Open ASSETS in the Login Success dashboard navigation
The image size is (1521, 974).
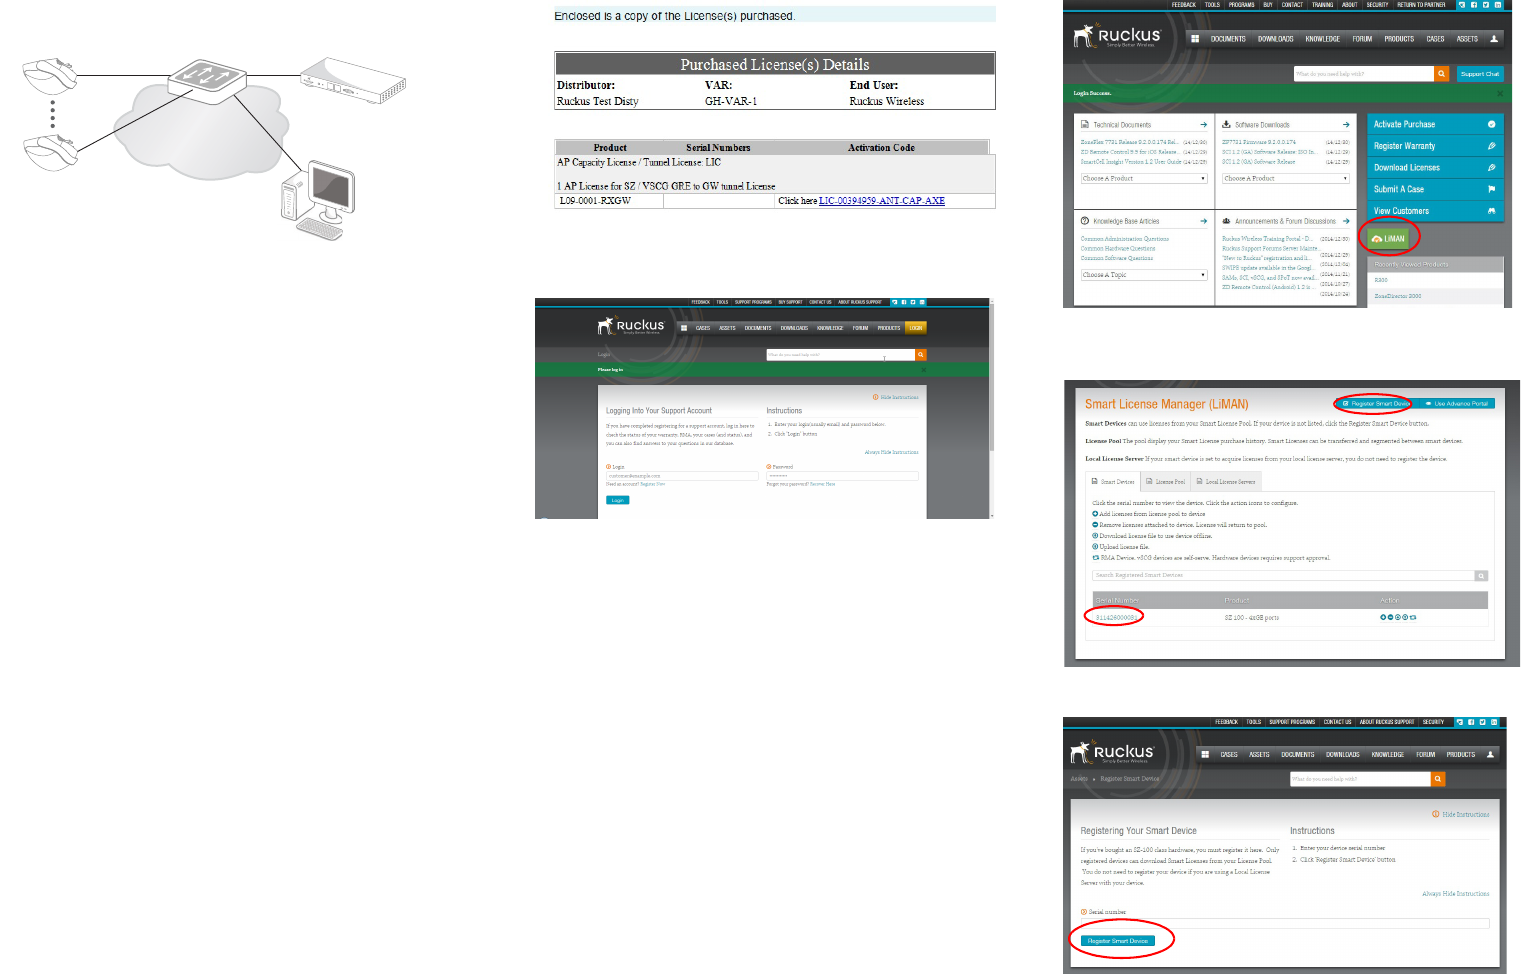(x=1467, y=39)
